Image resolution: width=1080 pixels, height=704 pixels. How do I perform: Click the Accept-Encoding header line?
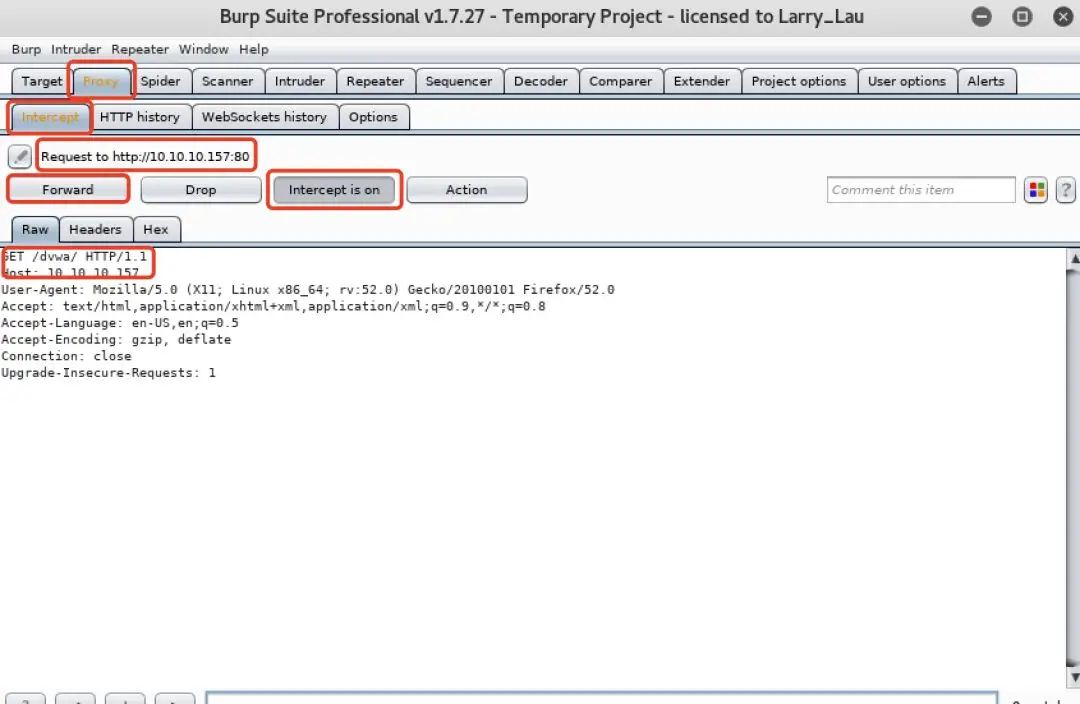click(x=116, y=340)
